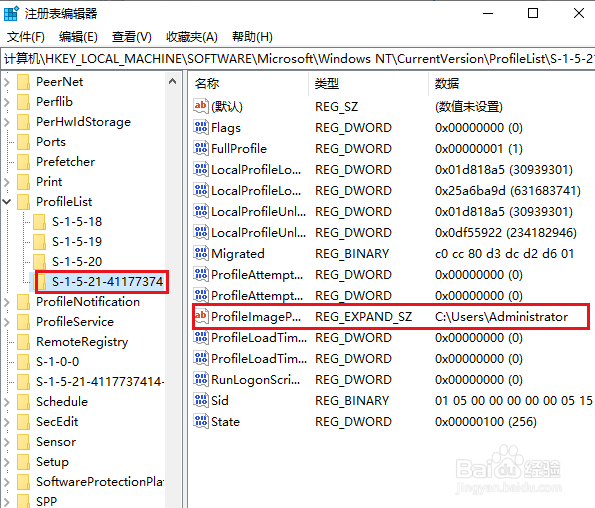The height and width of the screenshot is (508, 595).
Task: Click the (默认) string value icon
Action: (201, 106)
